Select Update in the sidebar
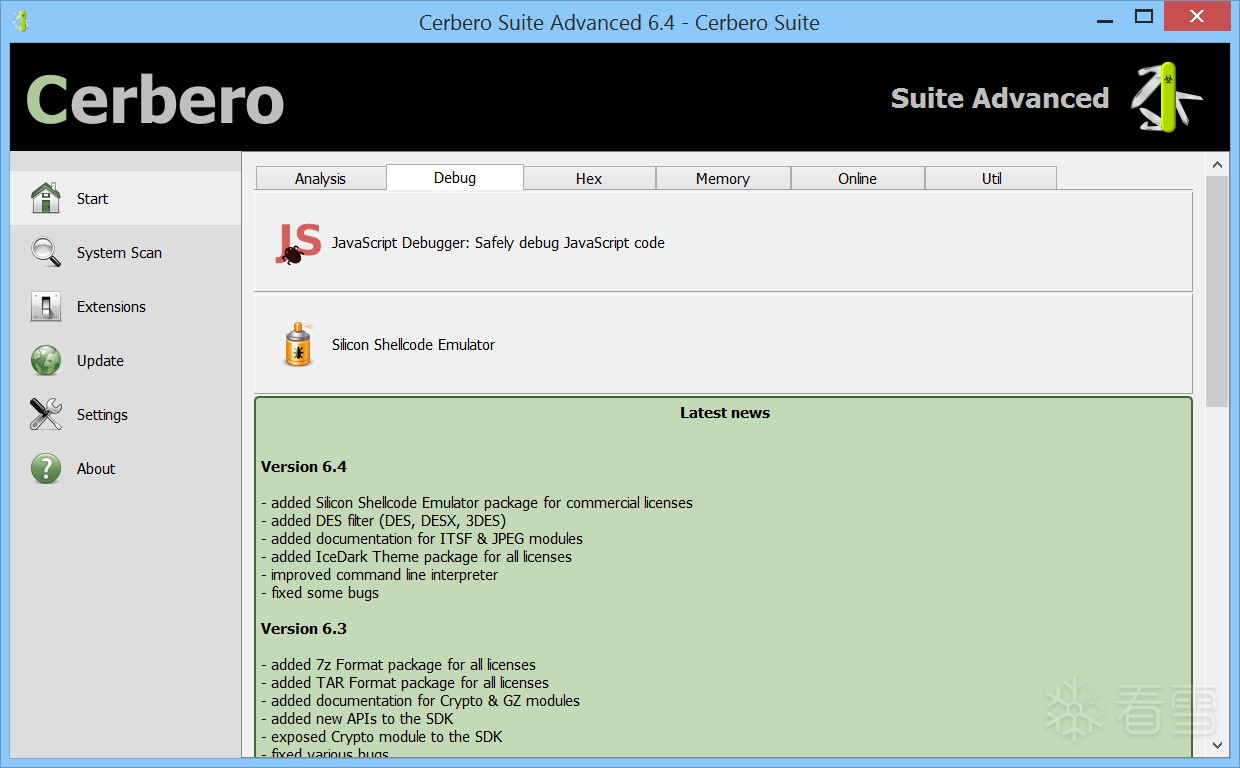This screenshot has height=768, width=1240. (x=100, y=361)
